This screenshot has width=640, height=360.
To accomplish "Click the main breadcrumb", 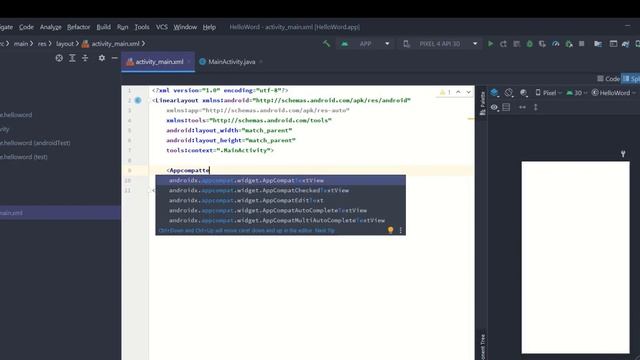I will (x=21, y=44).
